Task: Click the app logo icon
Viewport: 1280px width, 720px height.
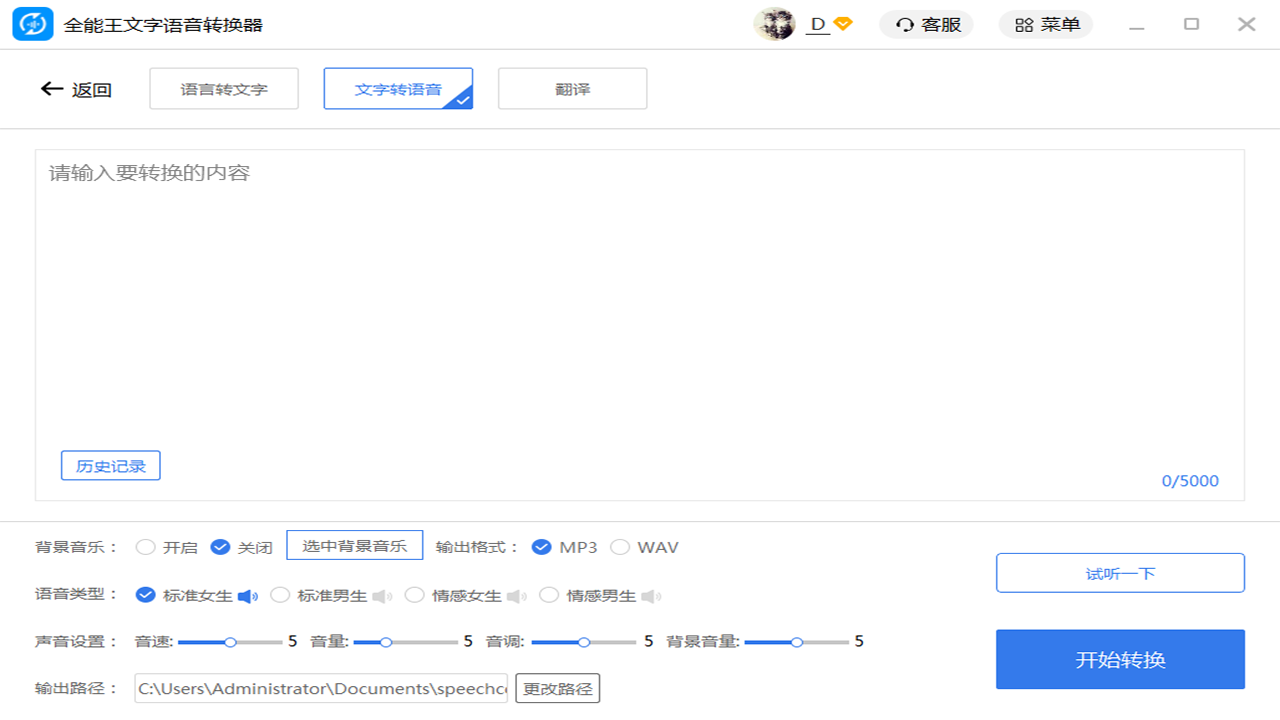Action: click(33, 23)
